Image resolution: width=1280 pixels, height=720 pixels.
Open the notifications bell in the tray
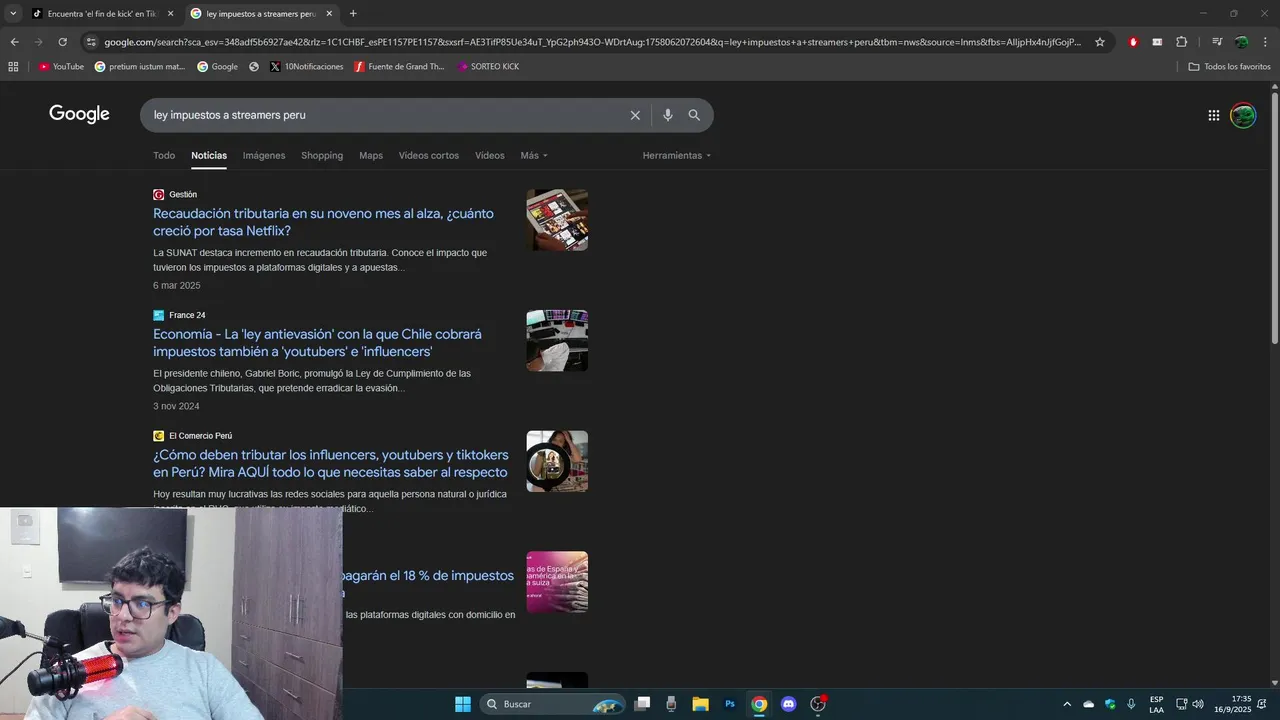pyautogui.click(x=1261, y=704)
